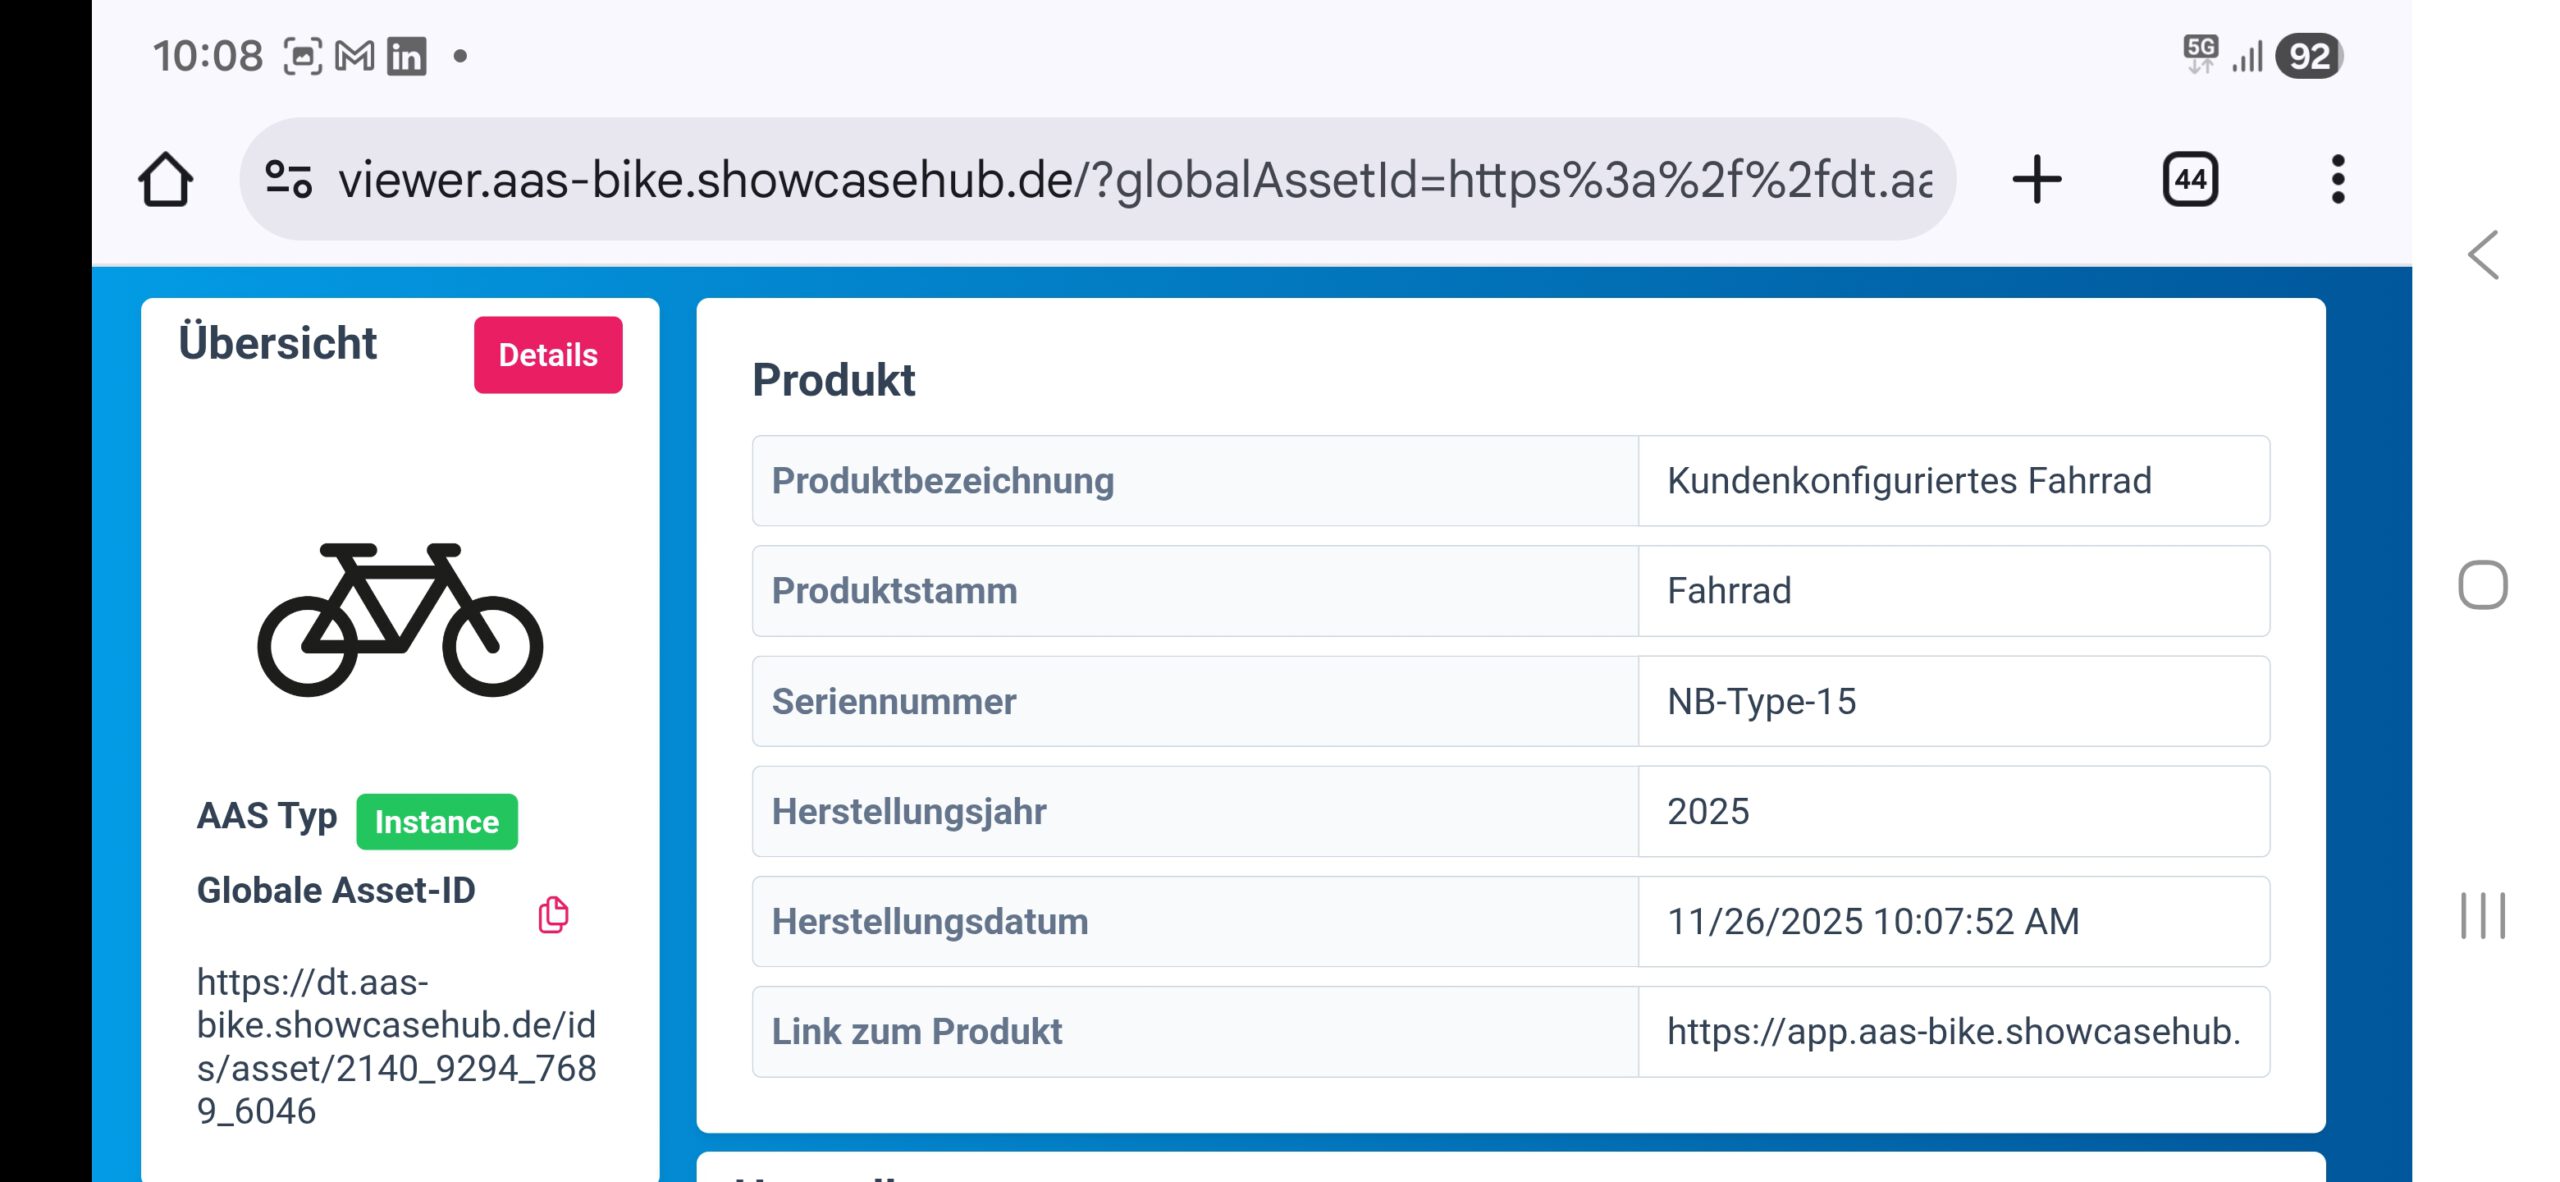Click the LinkedIn notification icon in status bar
The height and width of the screenshot is (1182, 2560).
407,56
